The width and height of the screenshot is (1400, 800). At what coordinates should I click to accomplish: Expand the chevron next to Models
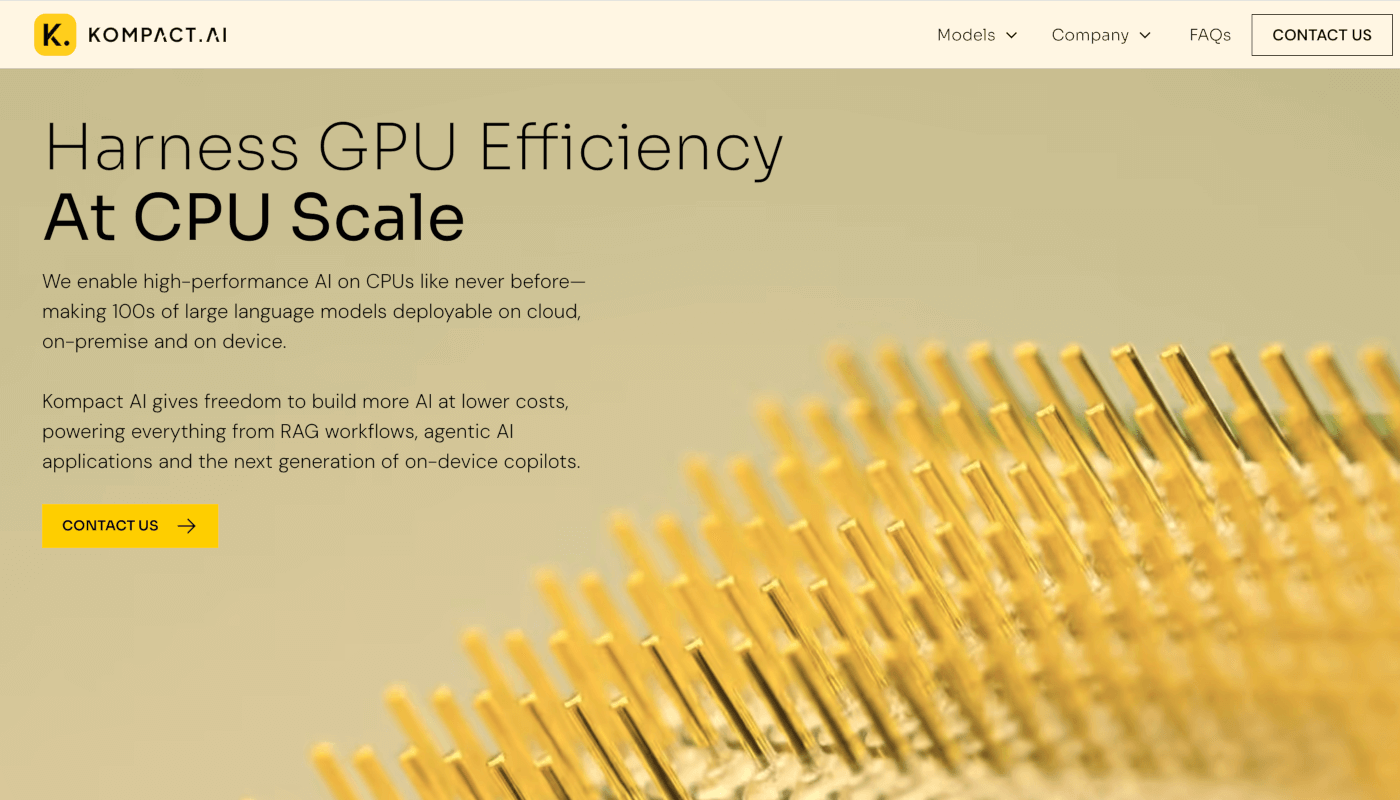pos(1011,35)
